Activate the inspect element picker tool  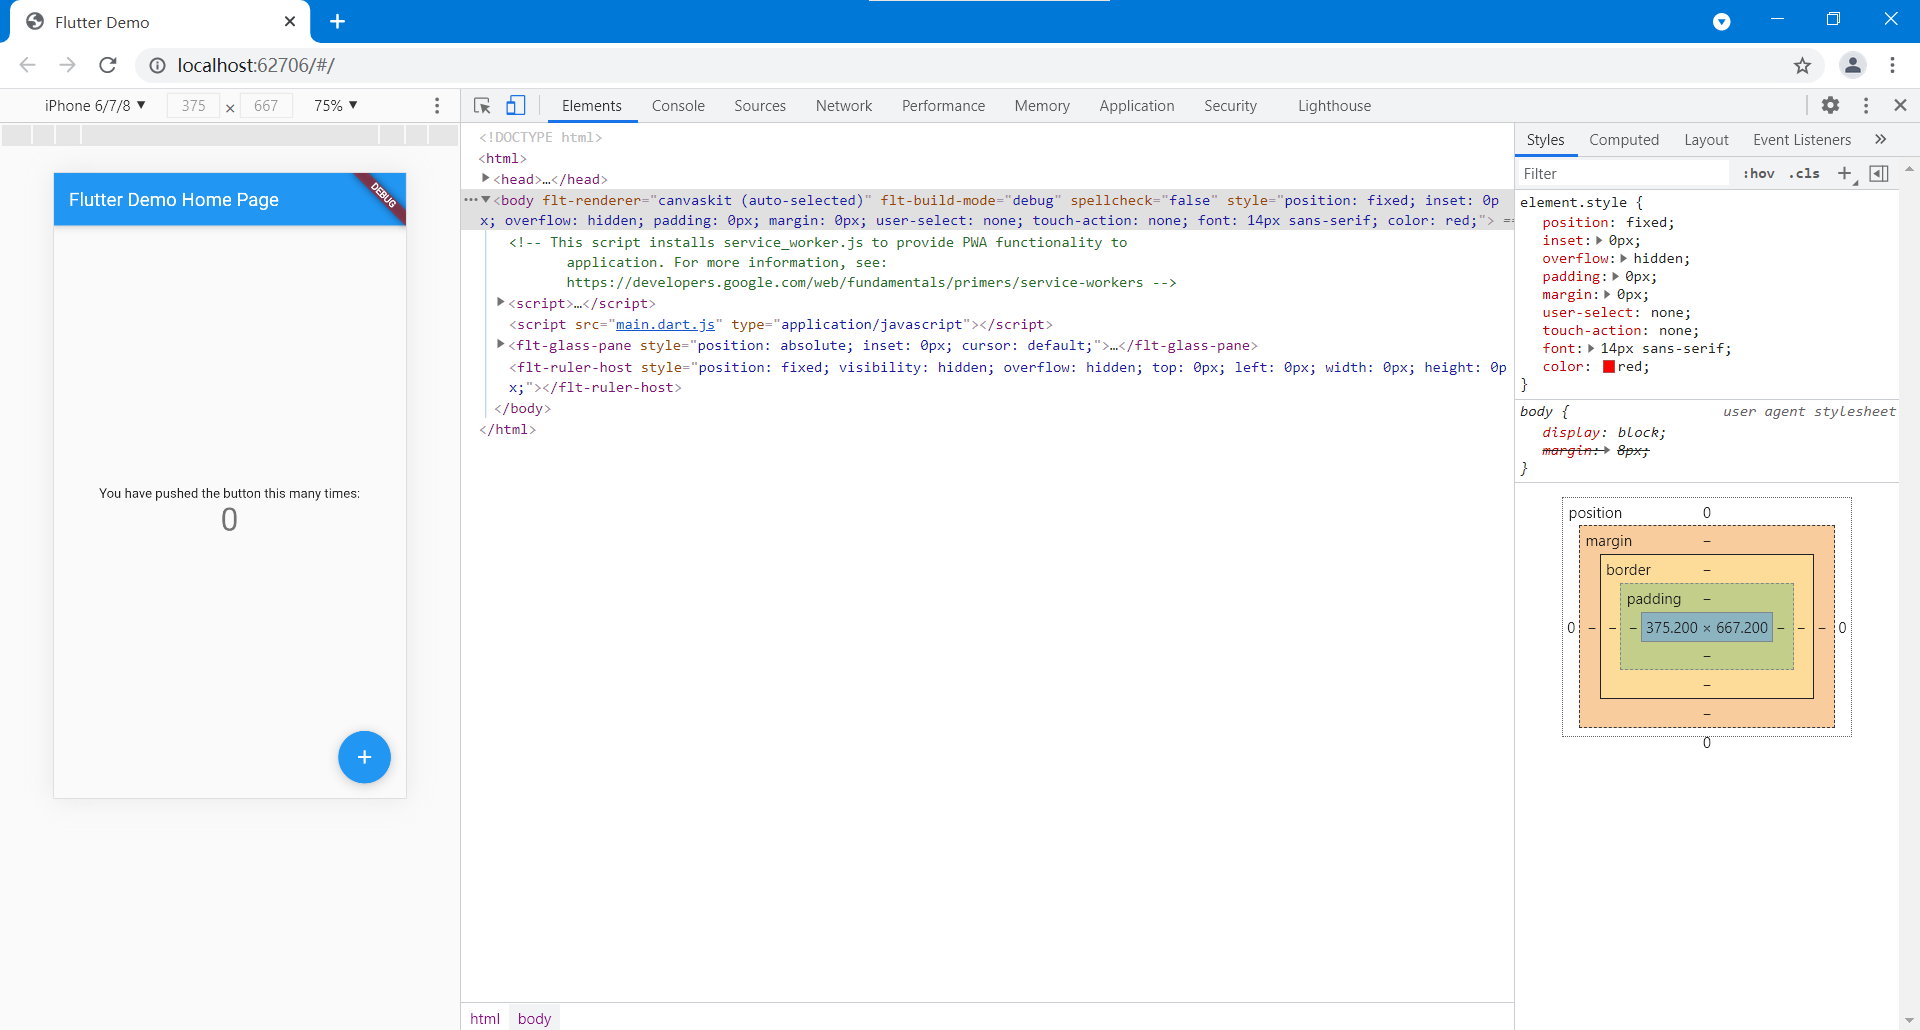482,105
